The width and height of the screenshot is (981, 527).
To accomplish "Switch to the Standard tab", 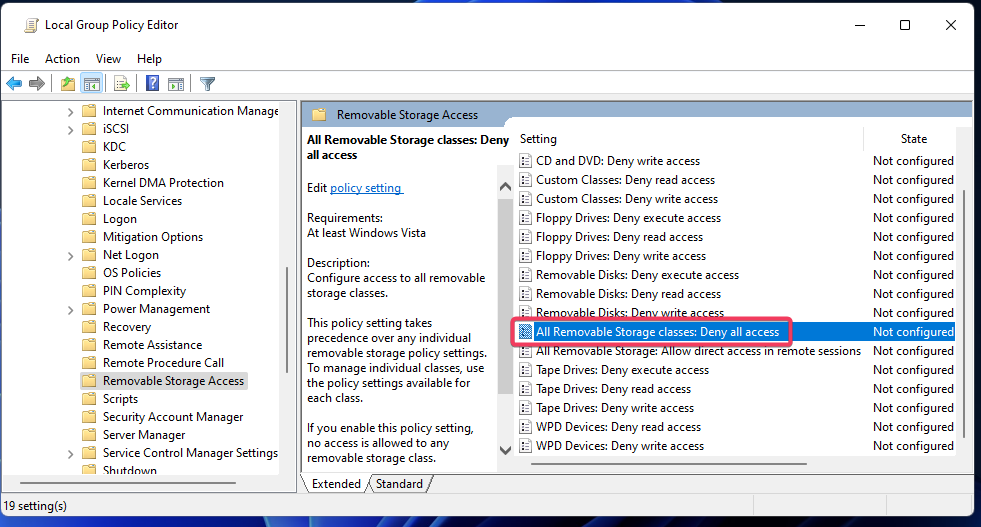I will tap(399, 484).
